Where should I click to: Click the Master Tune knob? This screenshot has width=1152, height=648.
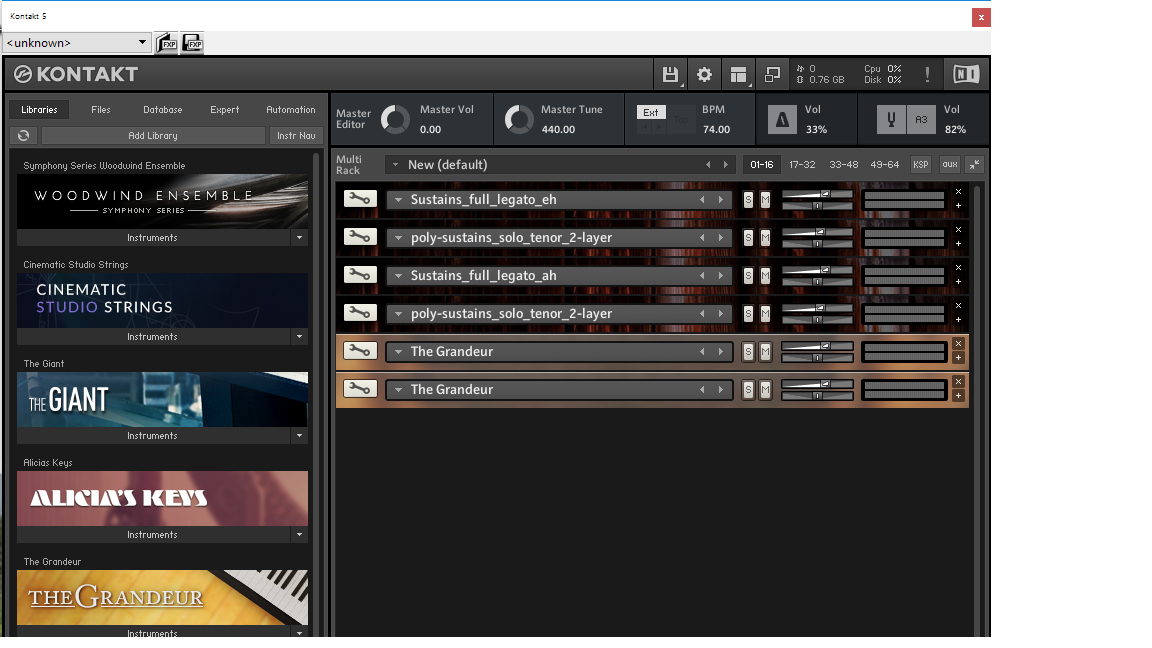click(x=519, y=119)
